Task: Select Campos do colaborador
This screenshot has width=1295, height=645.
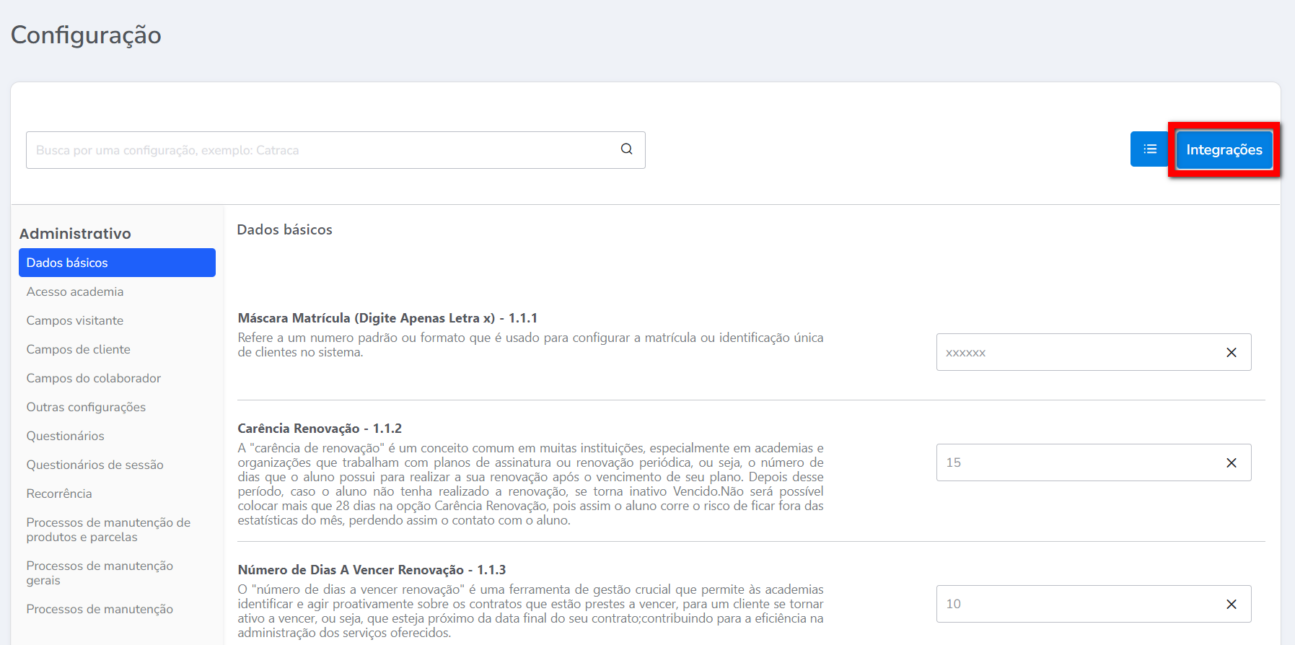Action: (93, 379)
